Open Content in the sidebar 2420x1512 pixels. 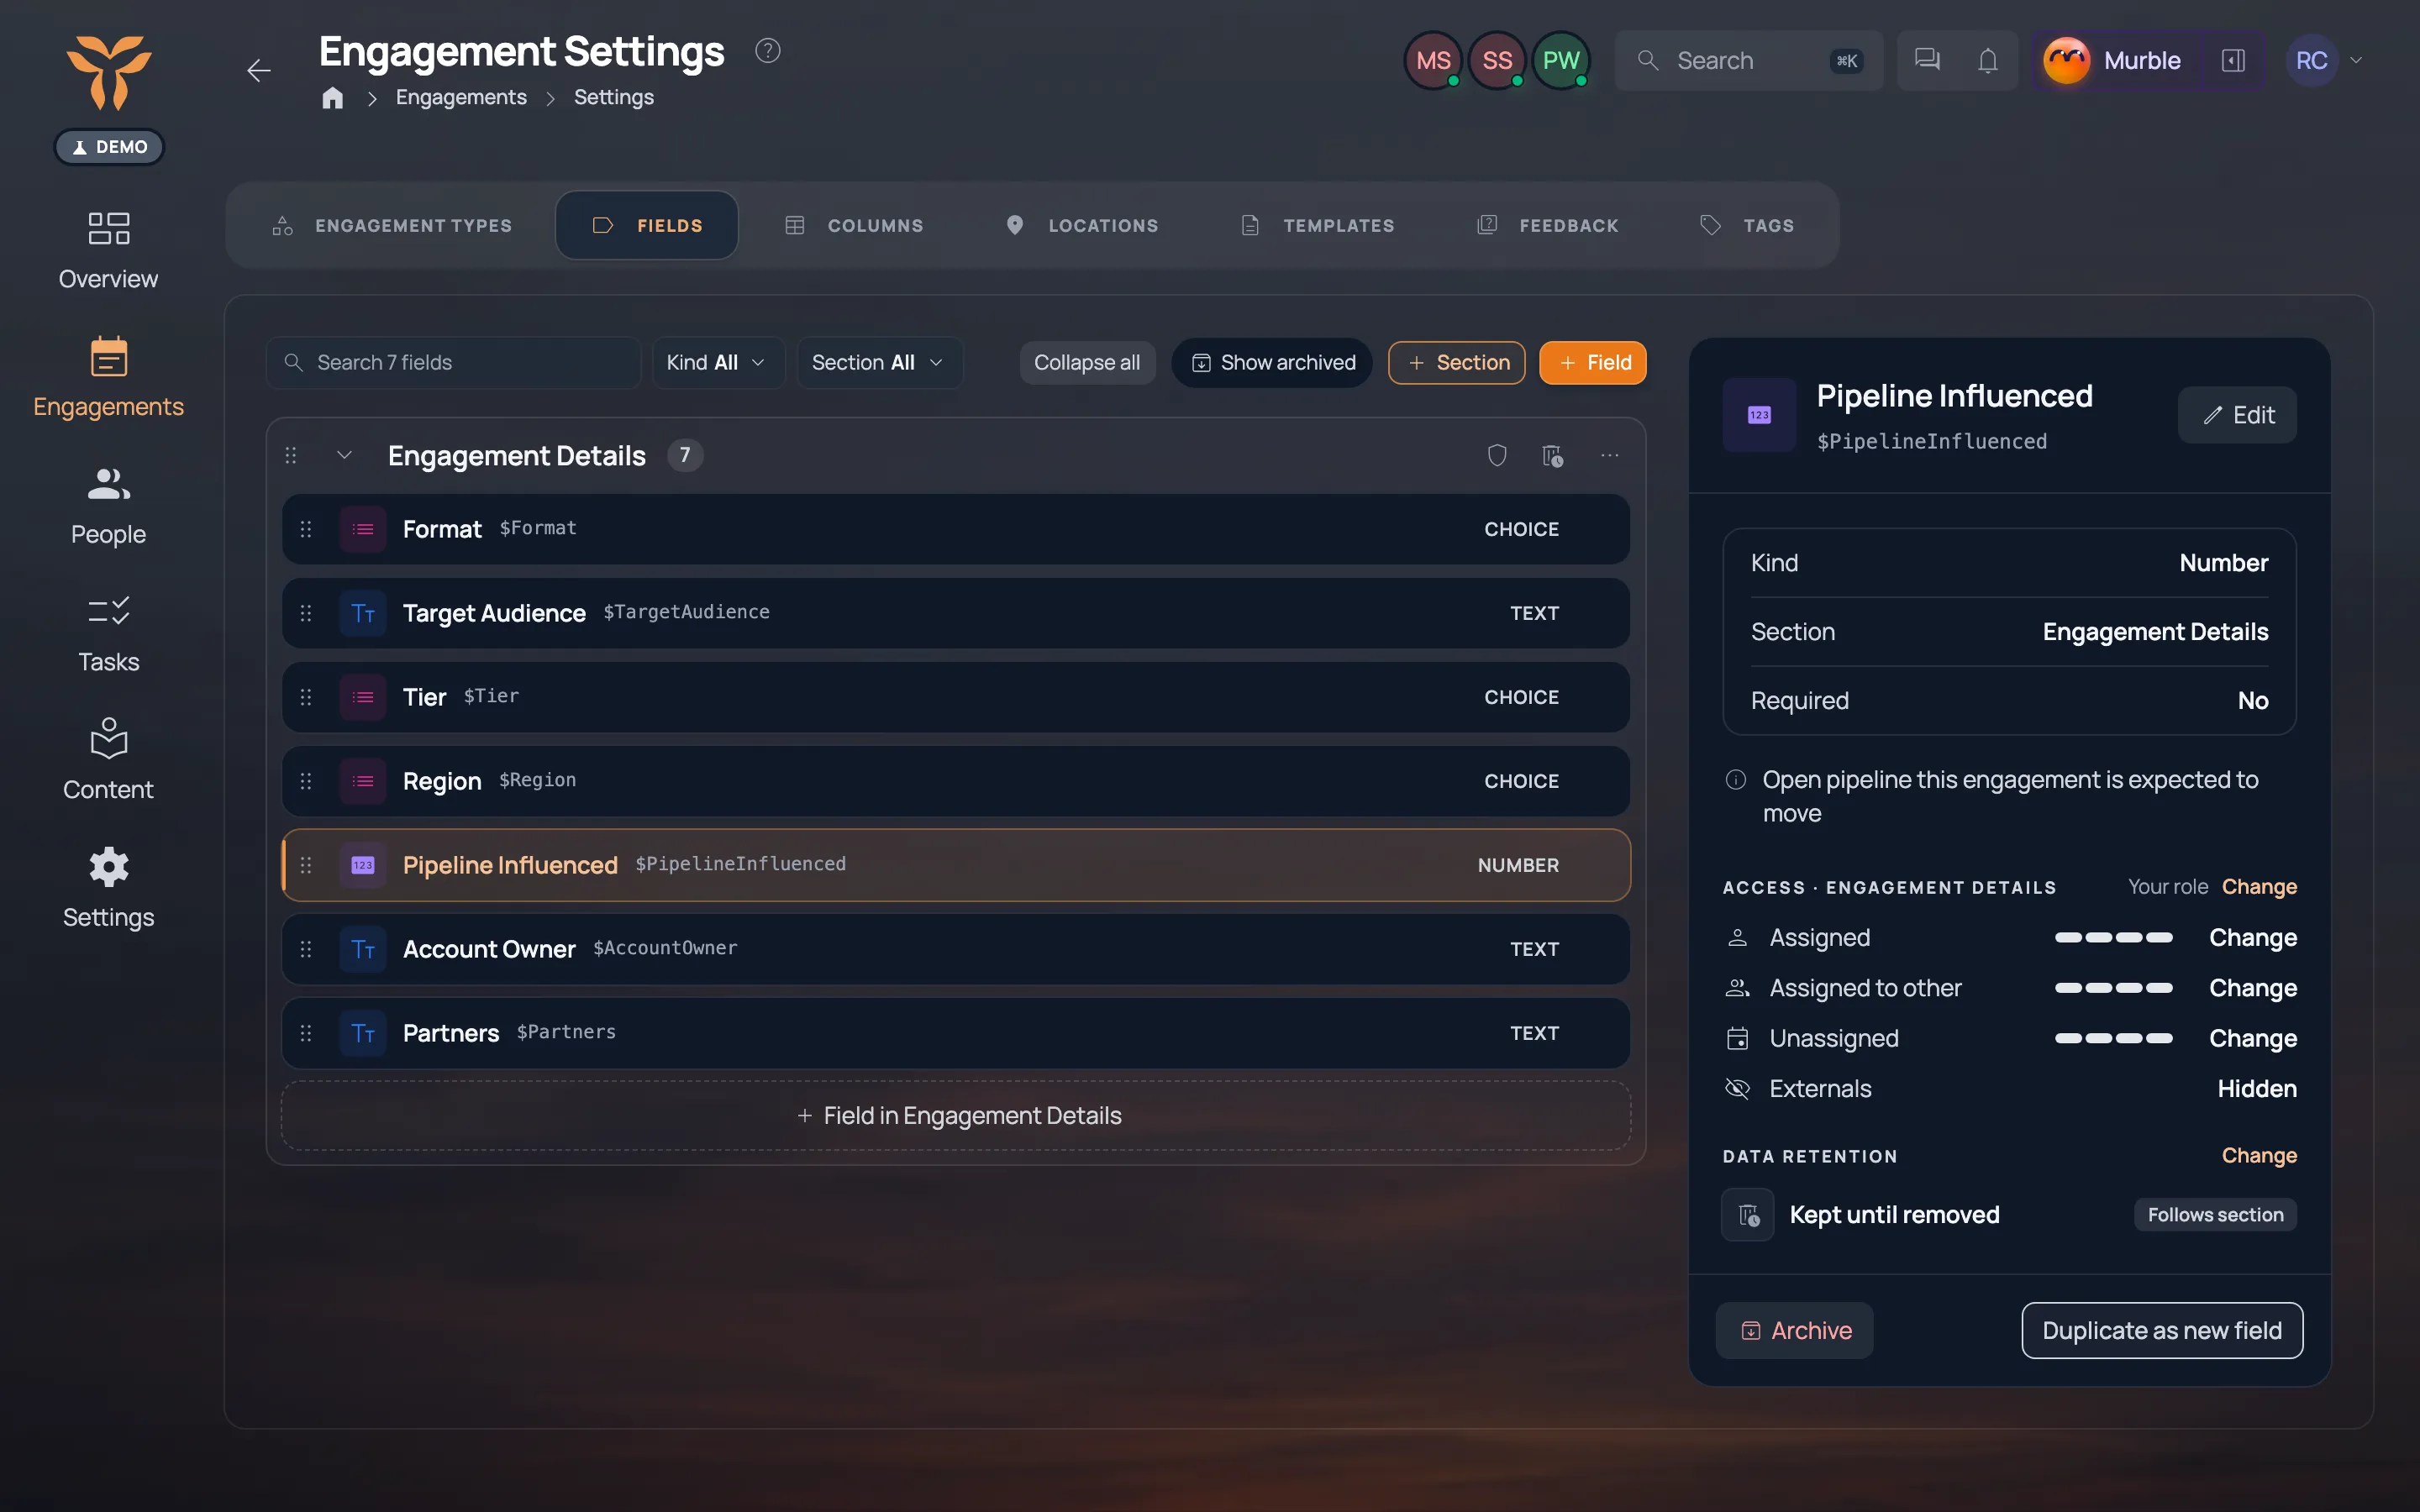[108, 761]
